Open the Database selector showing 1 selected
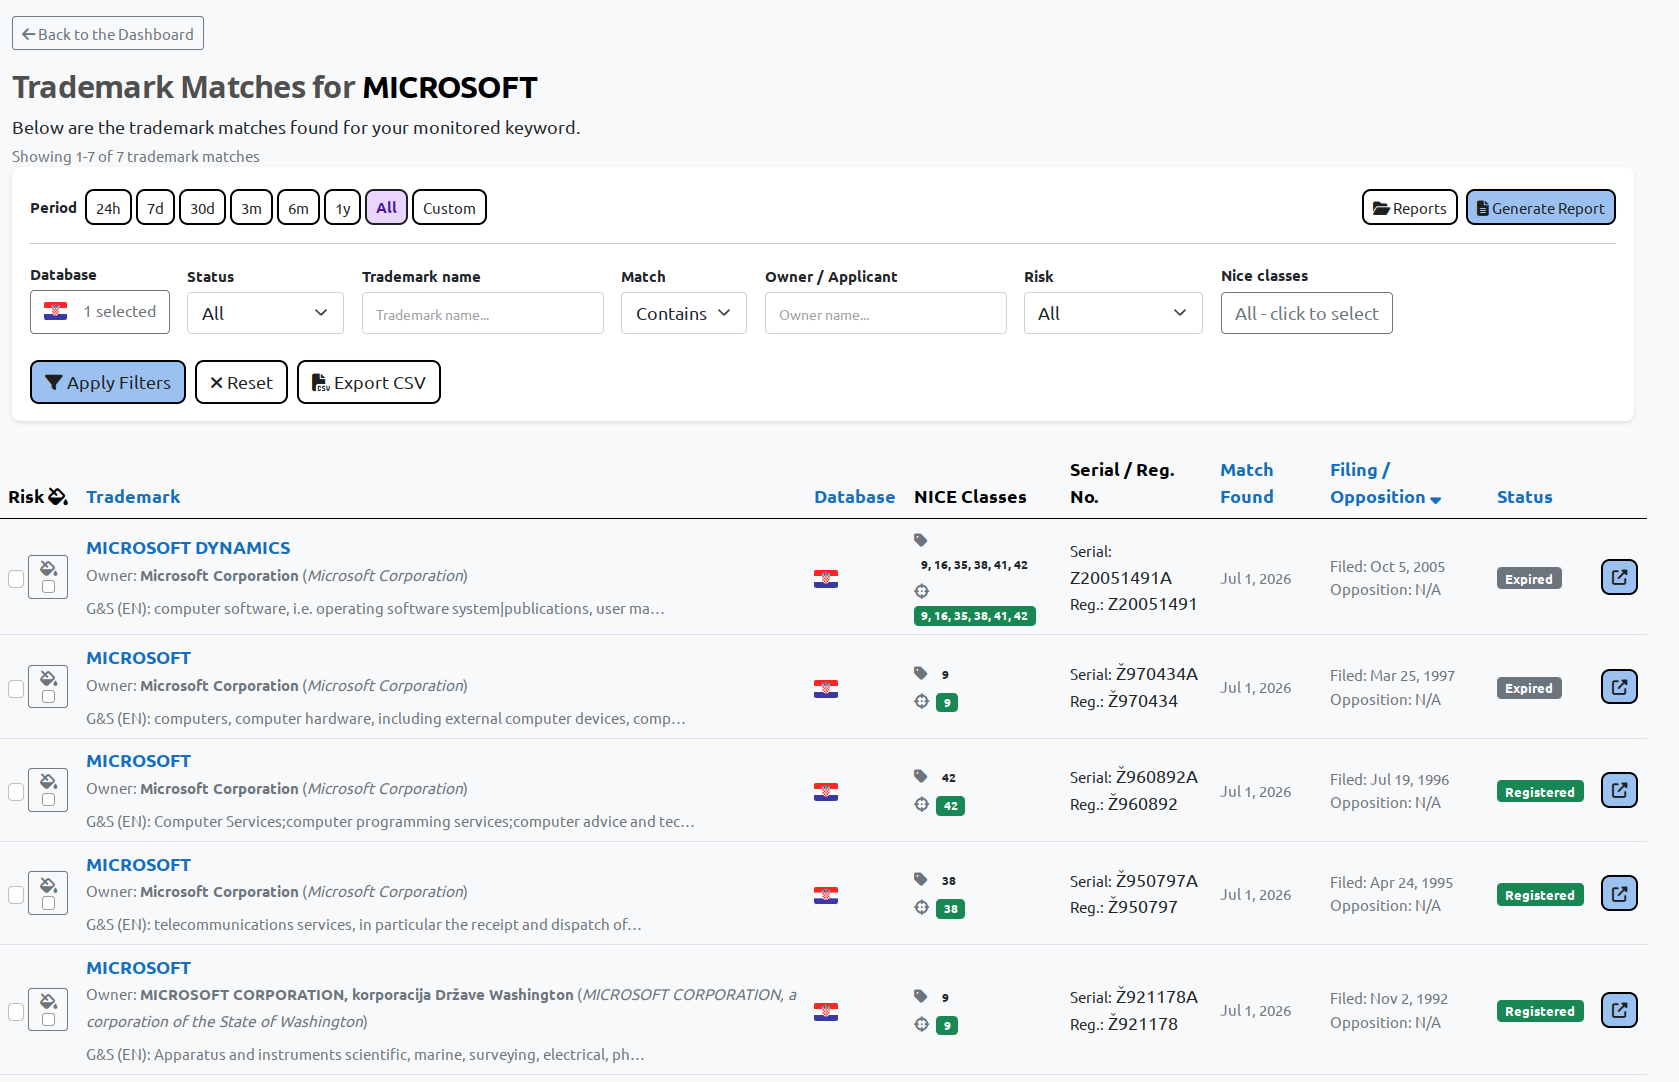 [x=100, y=312]
